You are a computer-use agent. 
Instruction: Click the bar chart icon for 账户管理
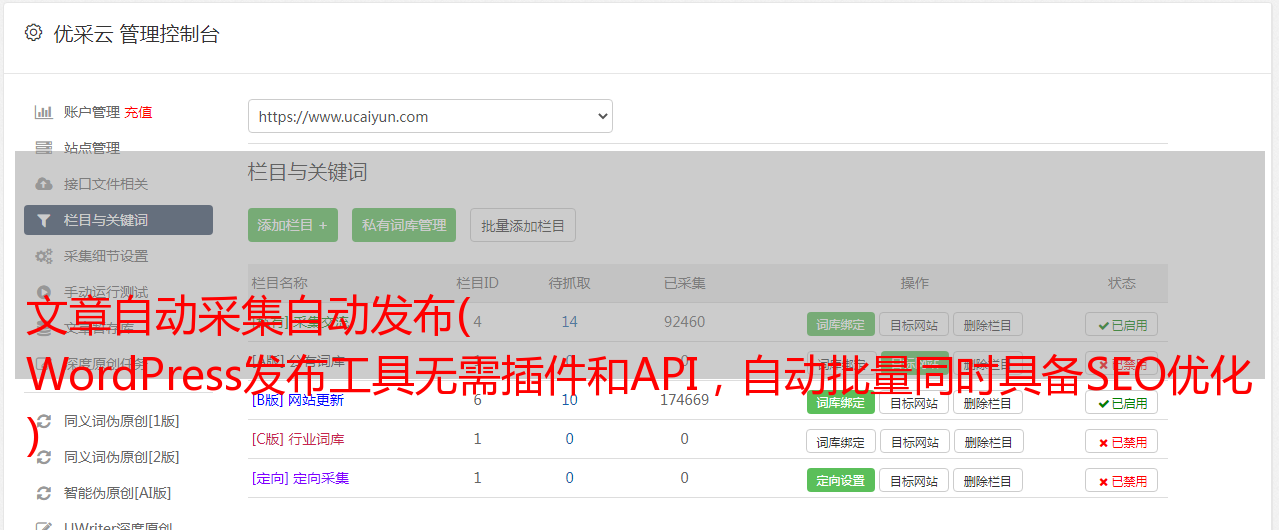43,112
